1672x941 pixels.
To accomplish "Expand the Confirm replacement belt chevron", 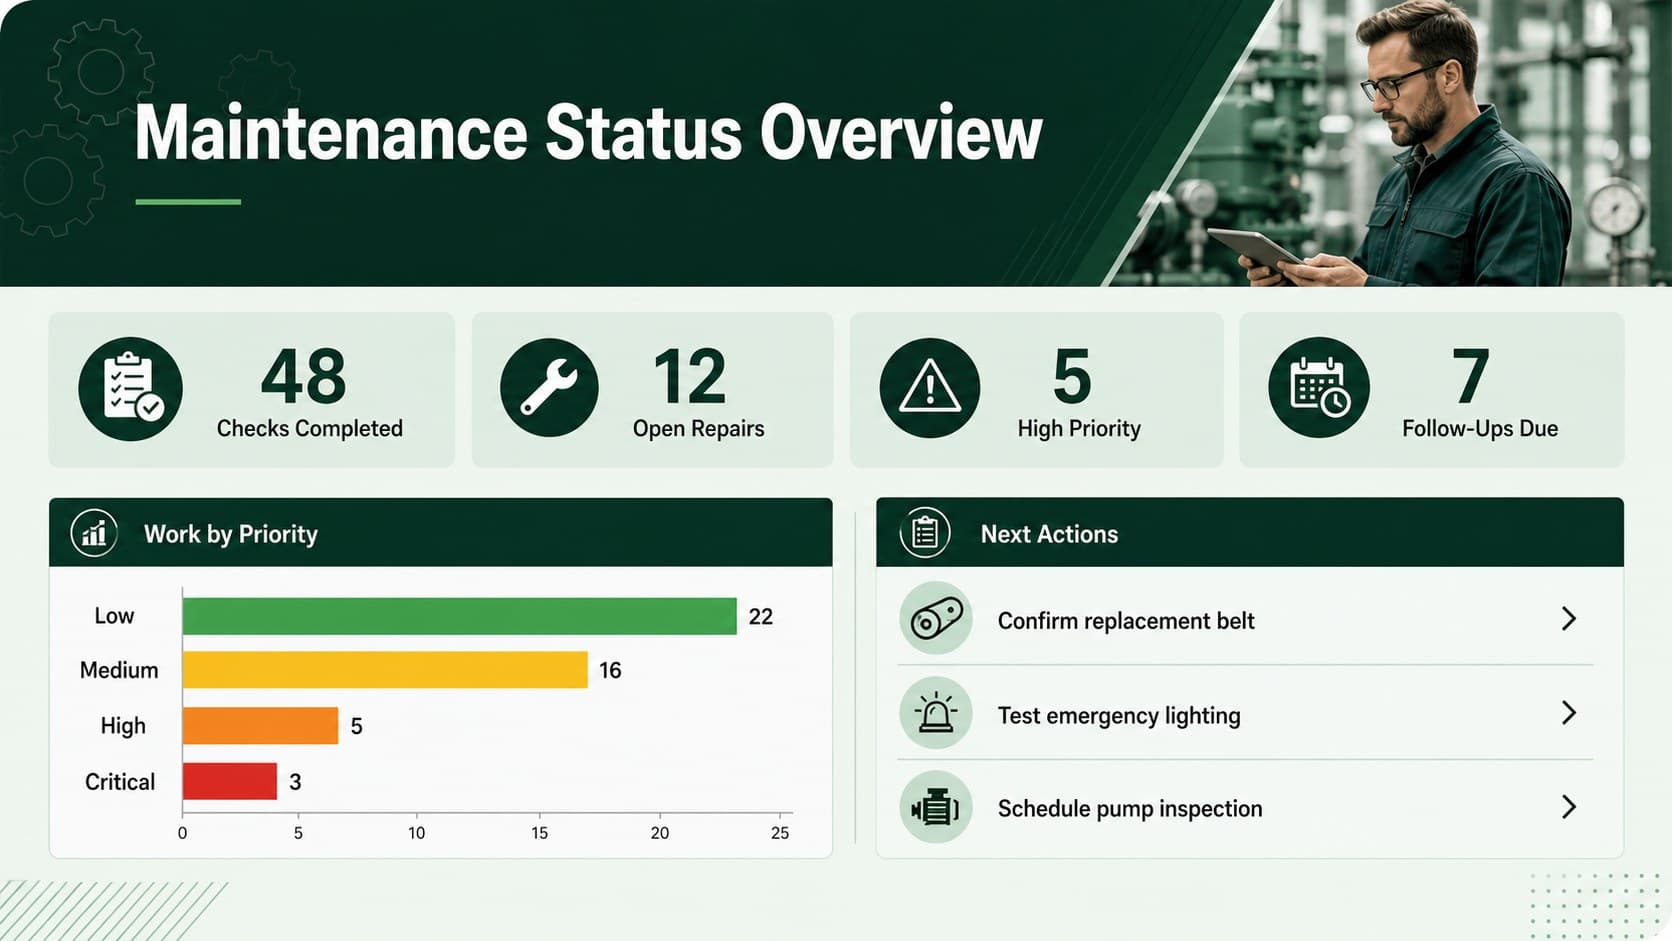I will tap(1569, 619).
